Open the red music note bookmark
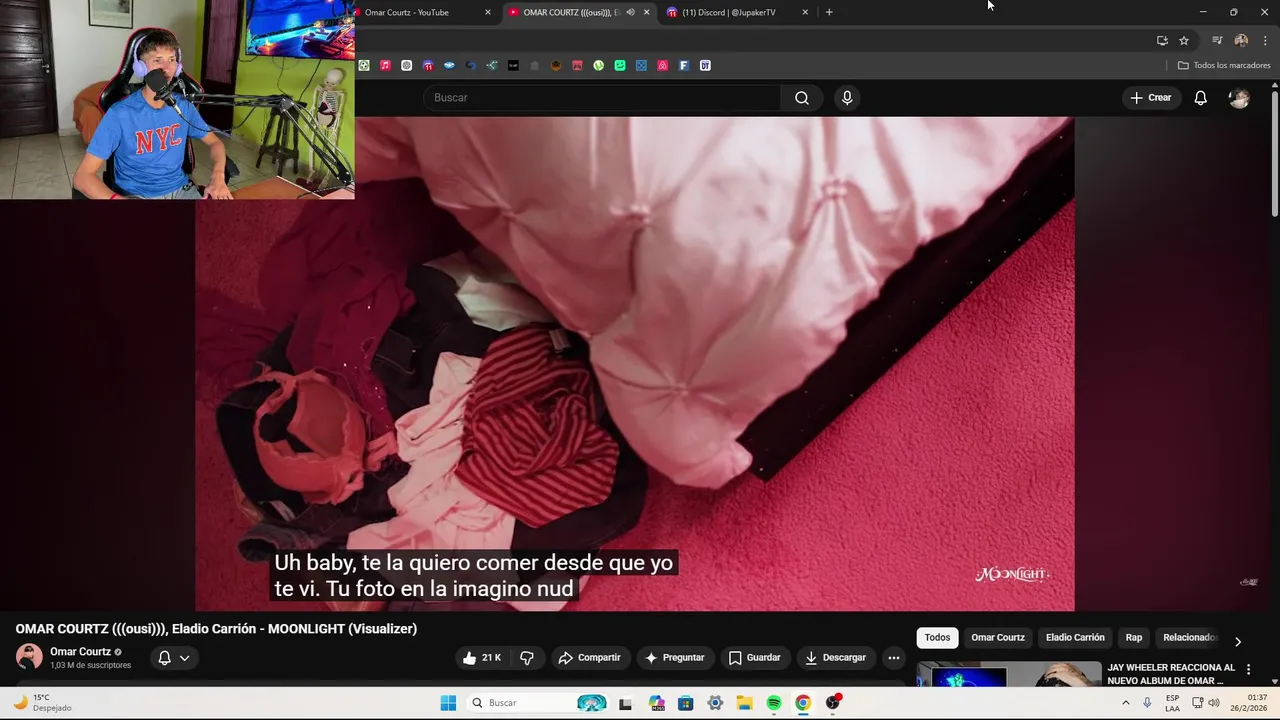This screenshot has height=720, width=1280. [x=385, y=66]
